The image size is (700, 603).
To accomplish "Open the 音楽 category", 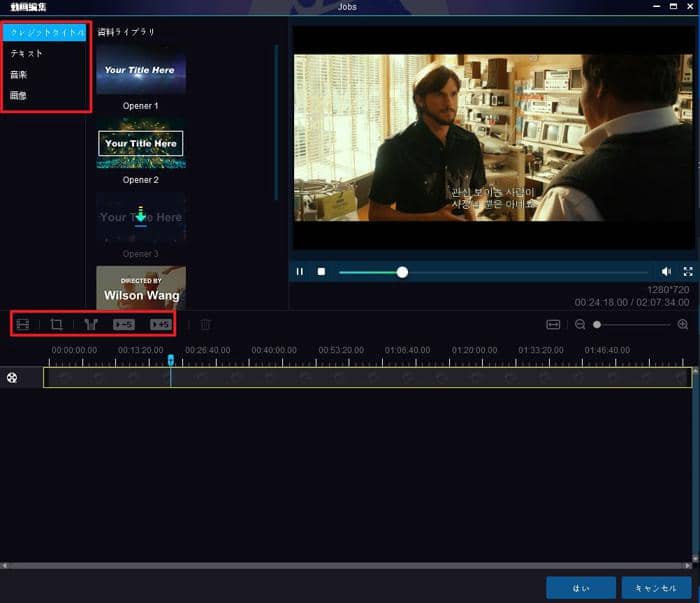I will [19, 75].
